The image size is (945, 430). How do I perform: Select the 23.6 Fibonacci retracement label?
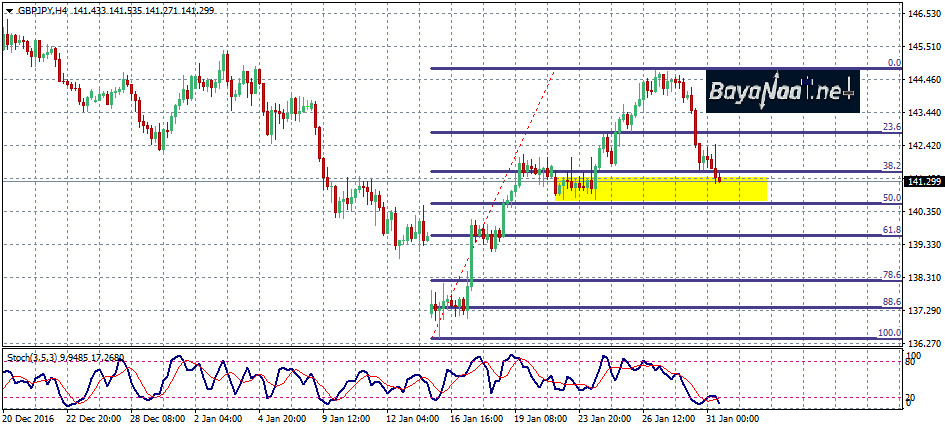point(892,127)
